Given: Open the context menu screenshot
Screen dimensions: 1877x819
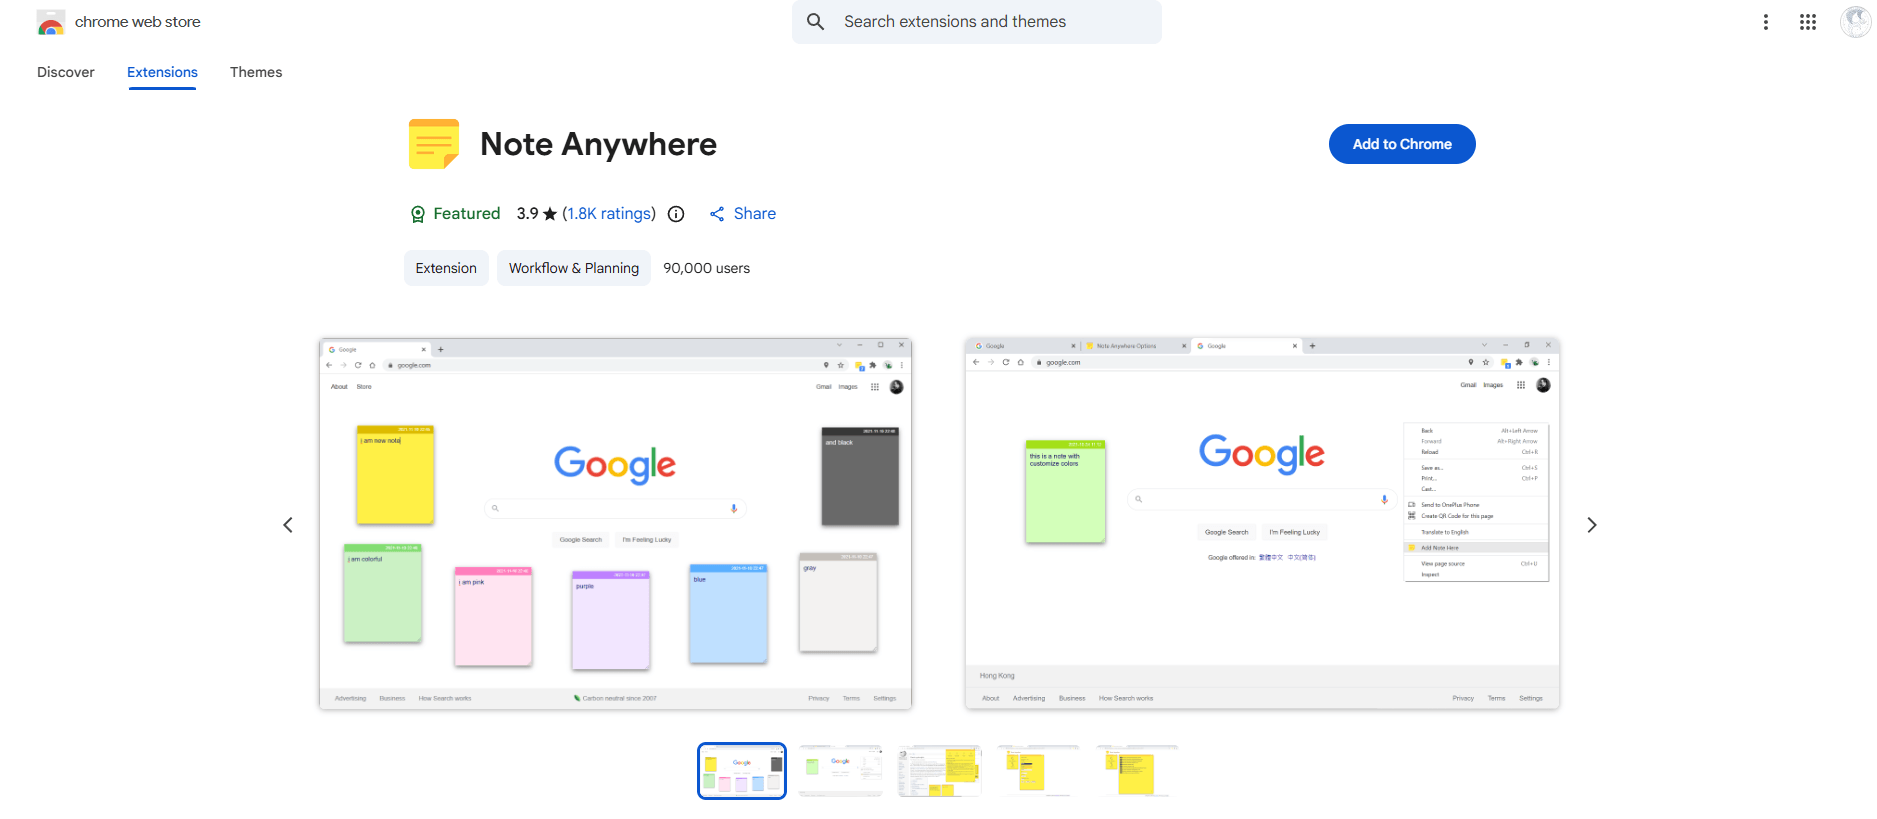Looking at the screenshot, I should click(x=1262, y=524).
